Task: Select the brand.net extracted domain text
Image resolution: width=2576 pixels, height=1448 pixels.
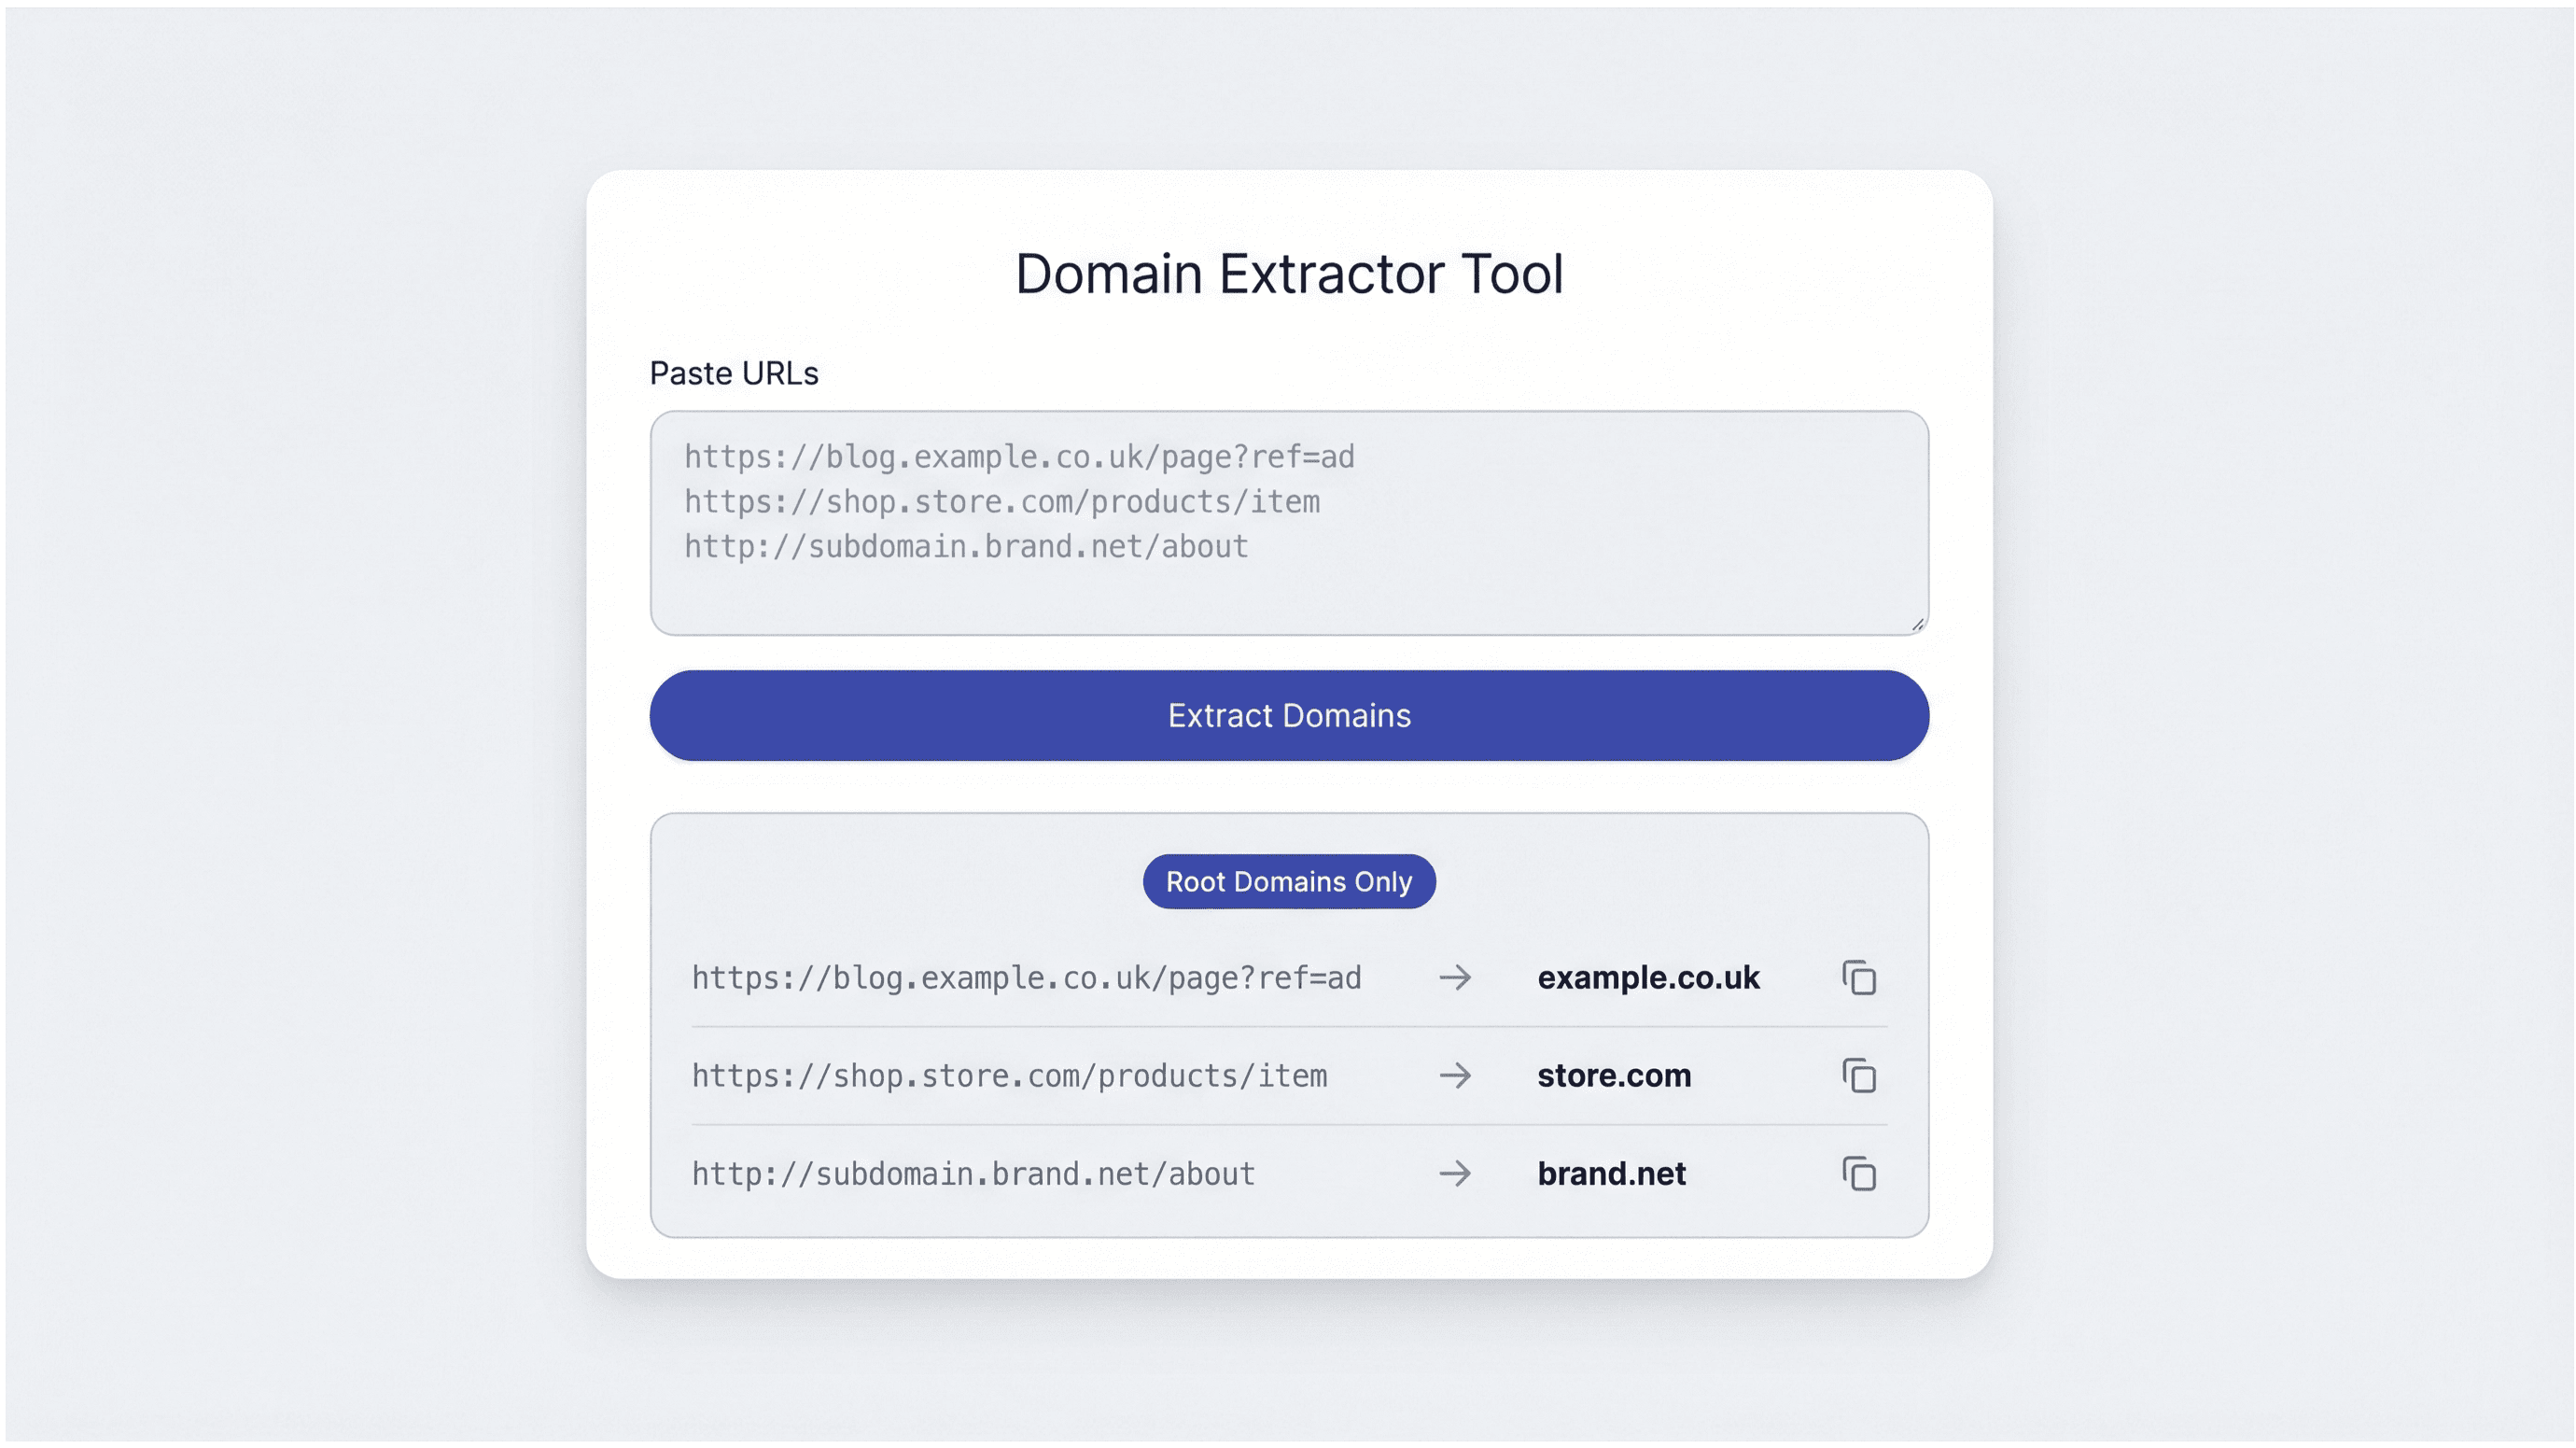Action: [1611, 1174]
